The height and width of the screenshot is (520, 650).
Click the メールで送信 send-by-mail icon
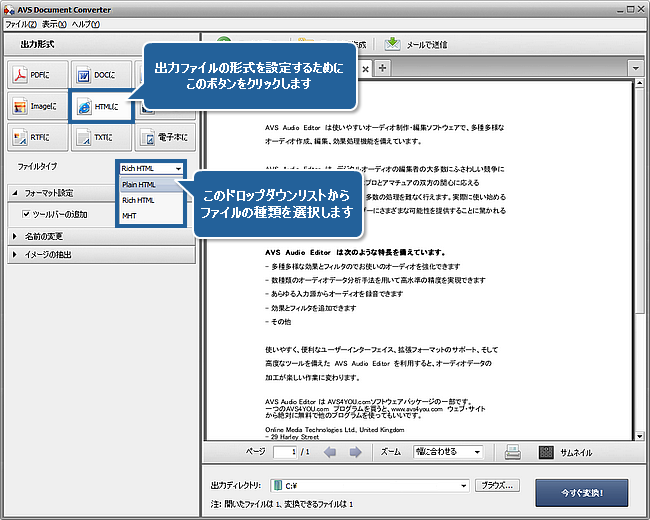click(x=392, y=44)
